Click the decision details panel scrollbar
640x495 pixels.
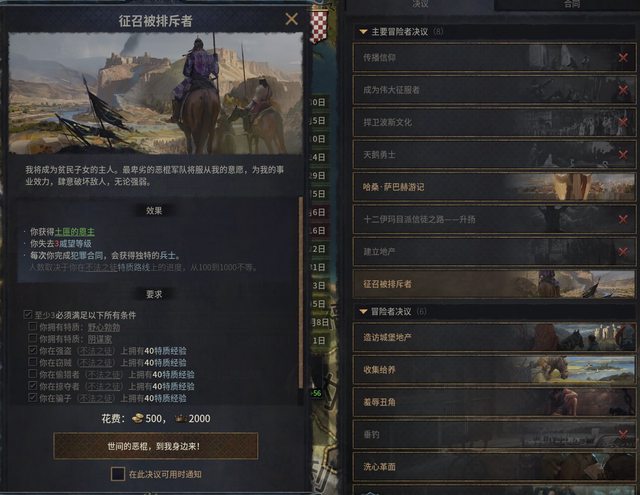pos(301,292)
